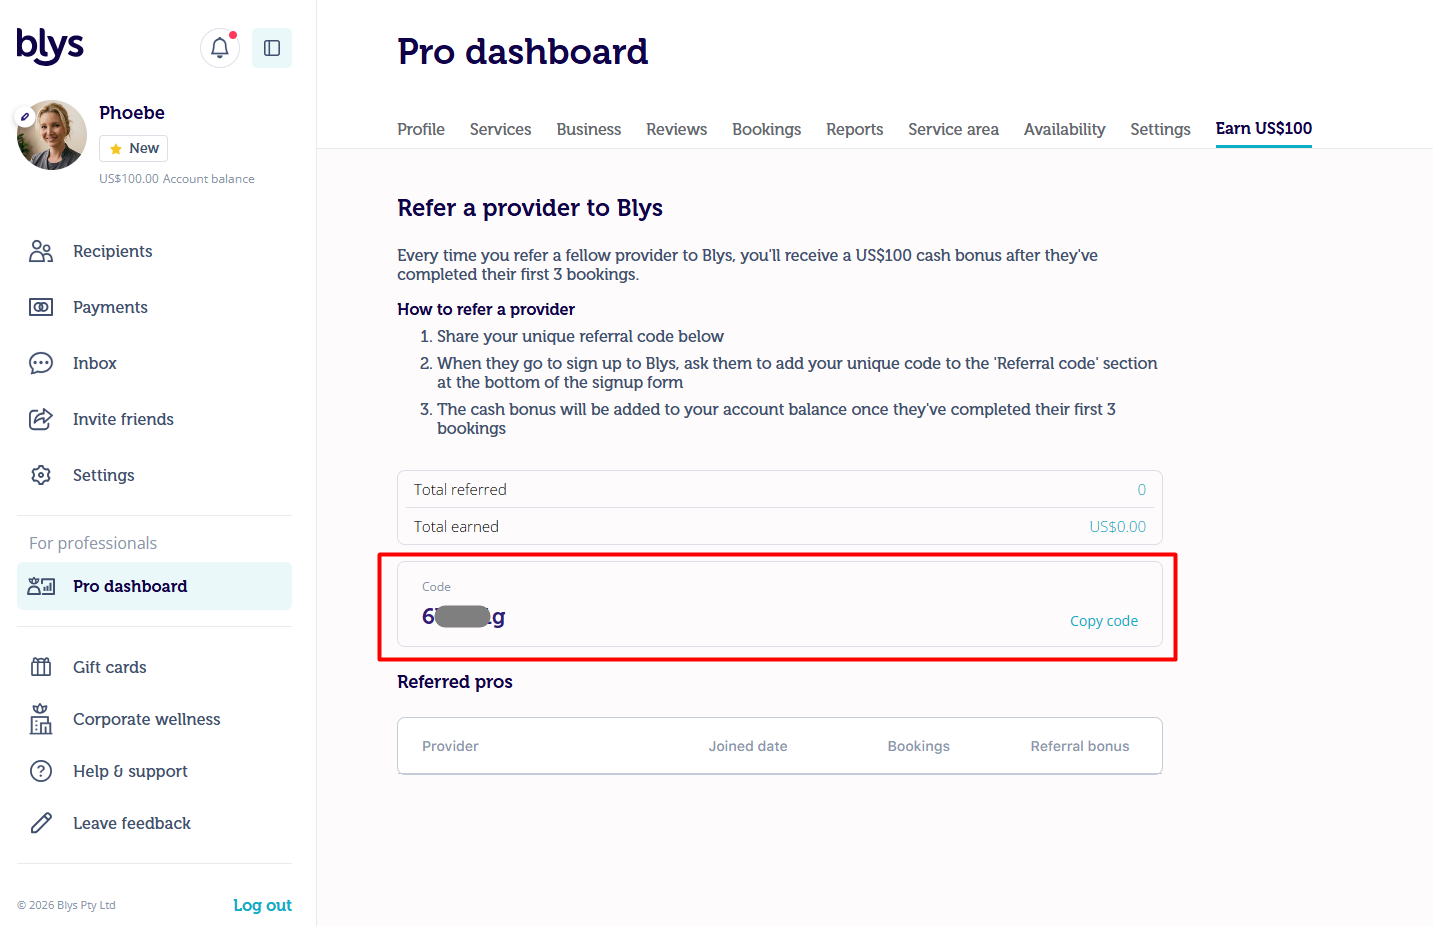This screenshot has width=1433, height=926.
Task: Click the Leave feedback pencil icon
Action: pos(41,823)
